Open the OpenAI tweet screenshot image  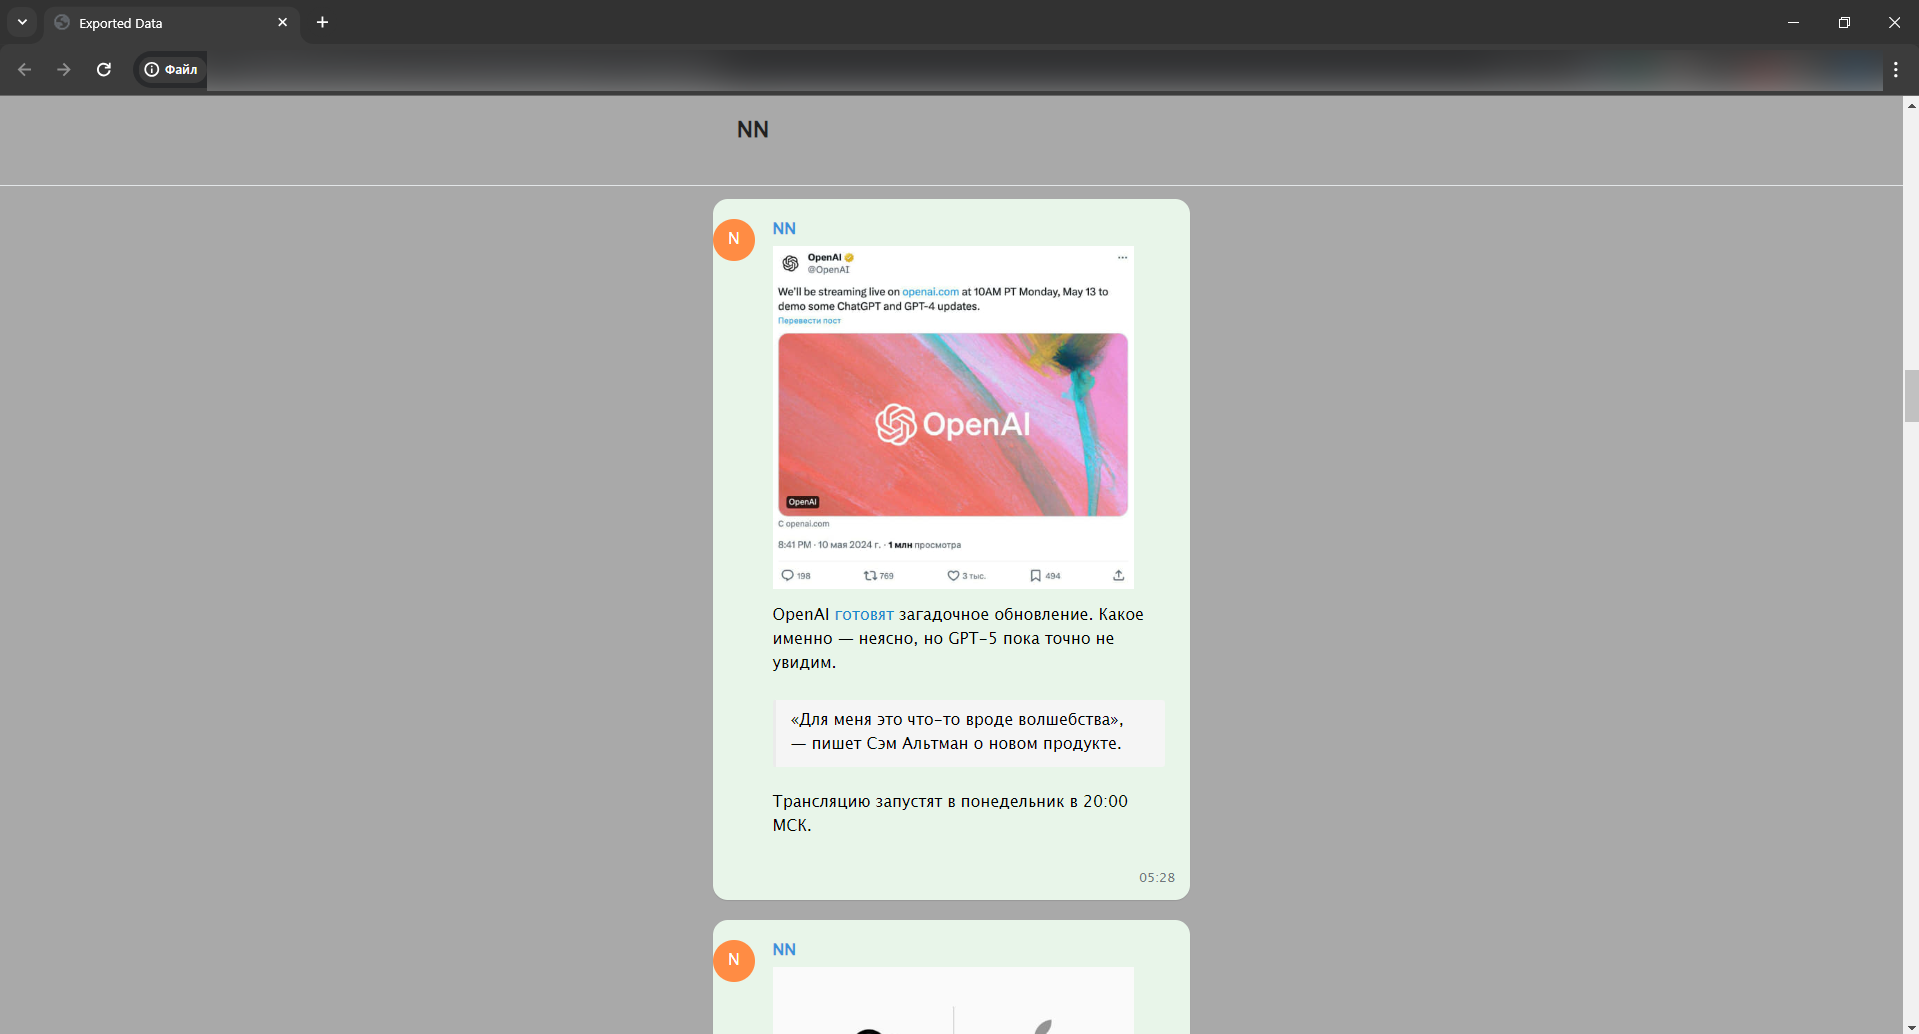tap(953, 417)
